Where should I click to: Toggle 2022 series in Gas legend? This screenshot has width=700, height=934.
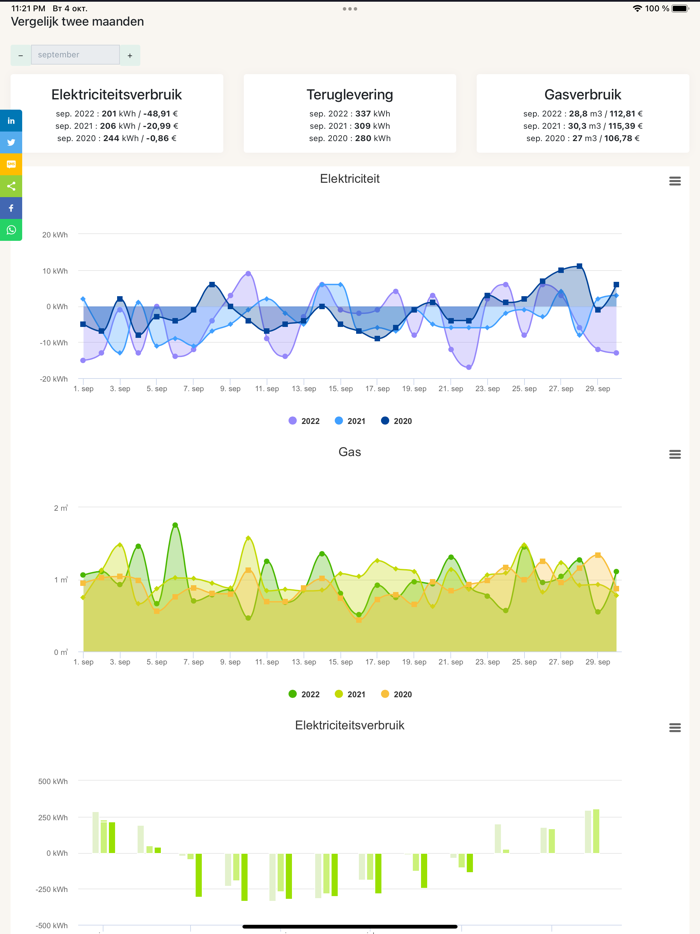pyautogui.click(x=304, y=694)
